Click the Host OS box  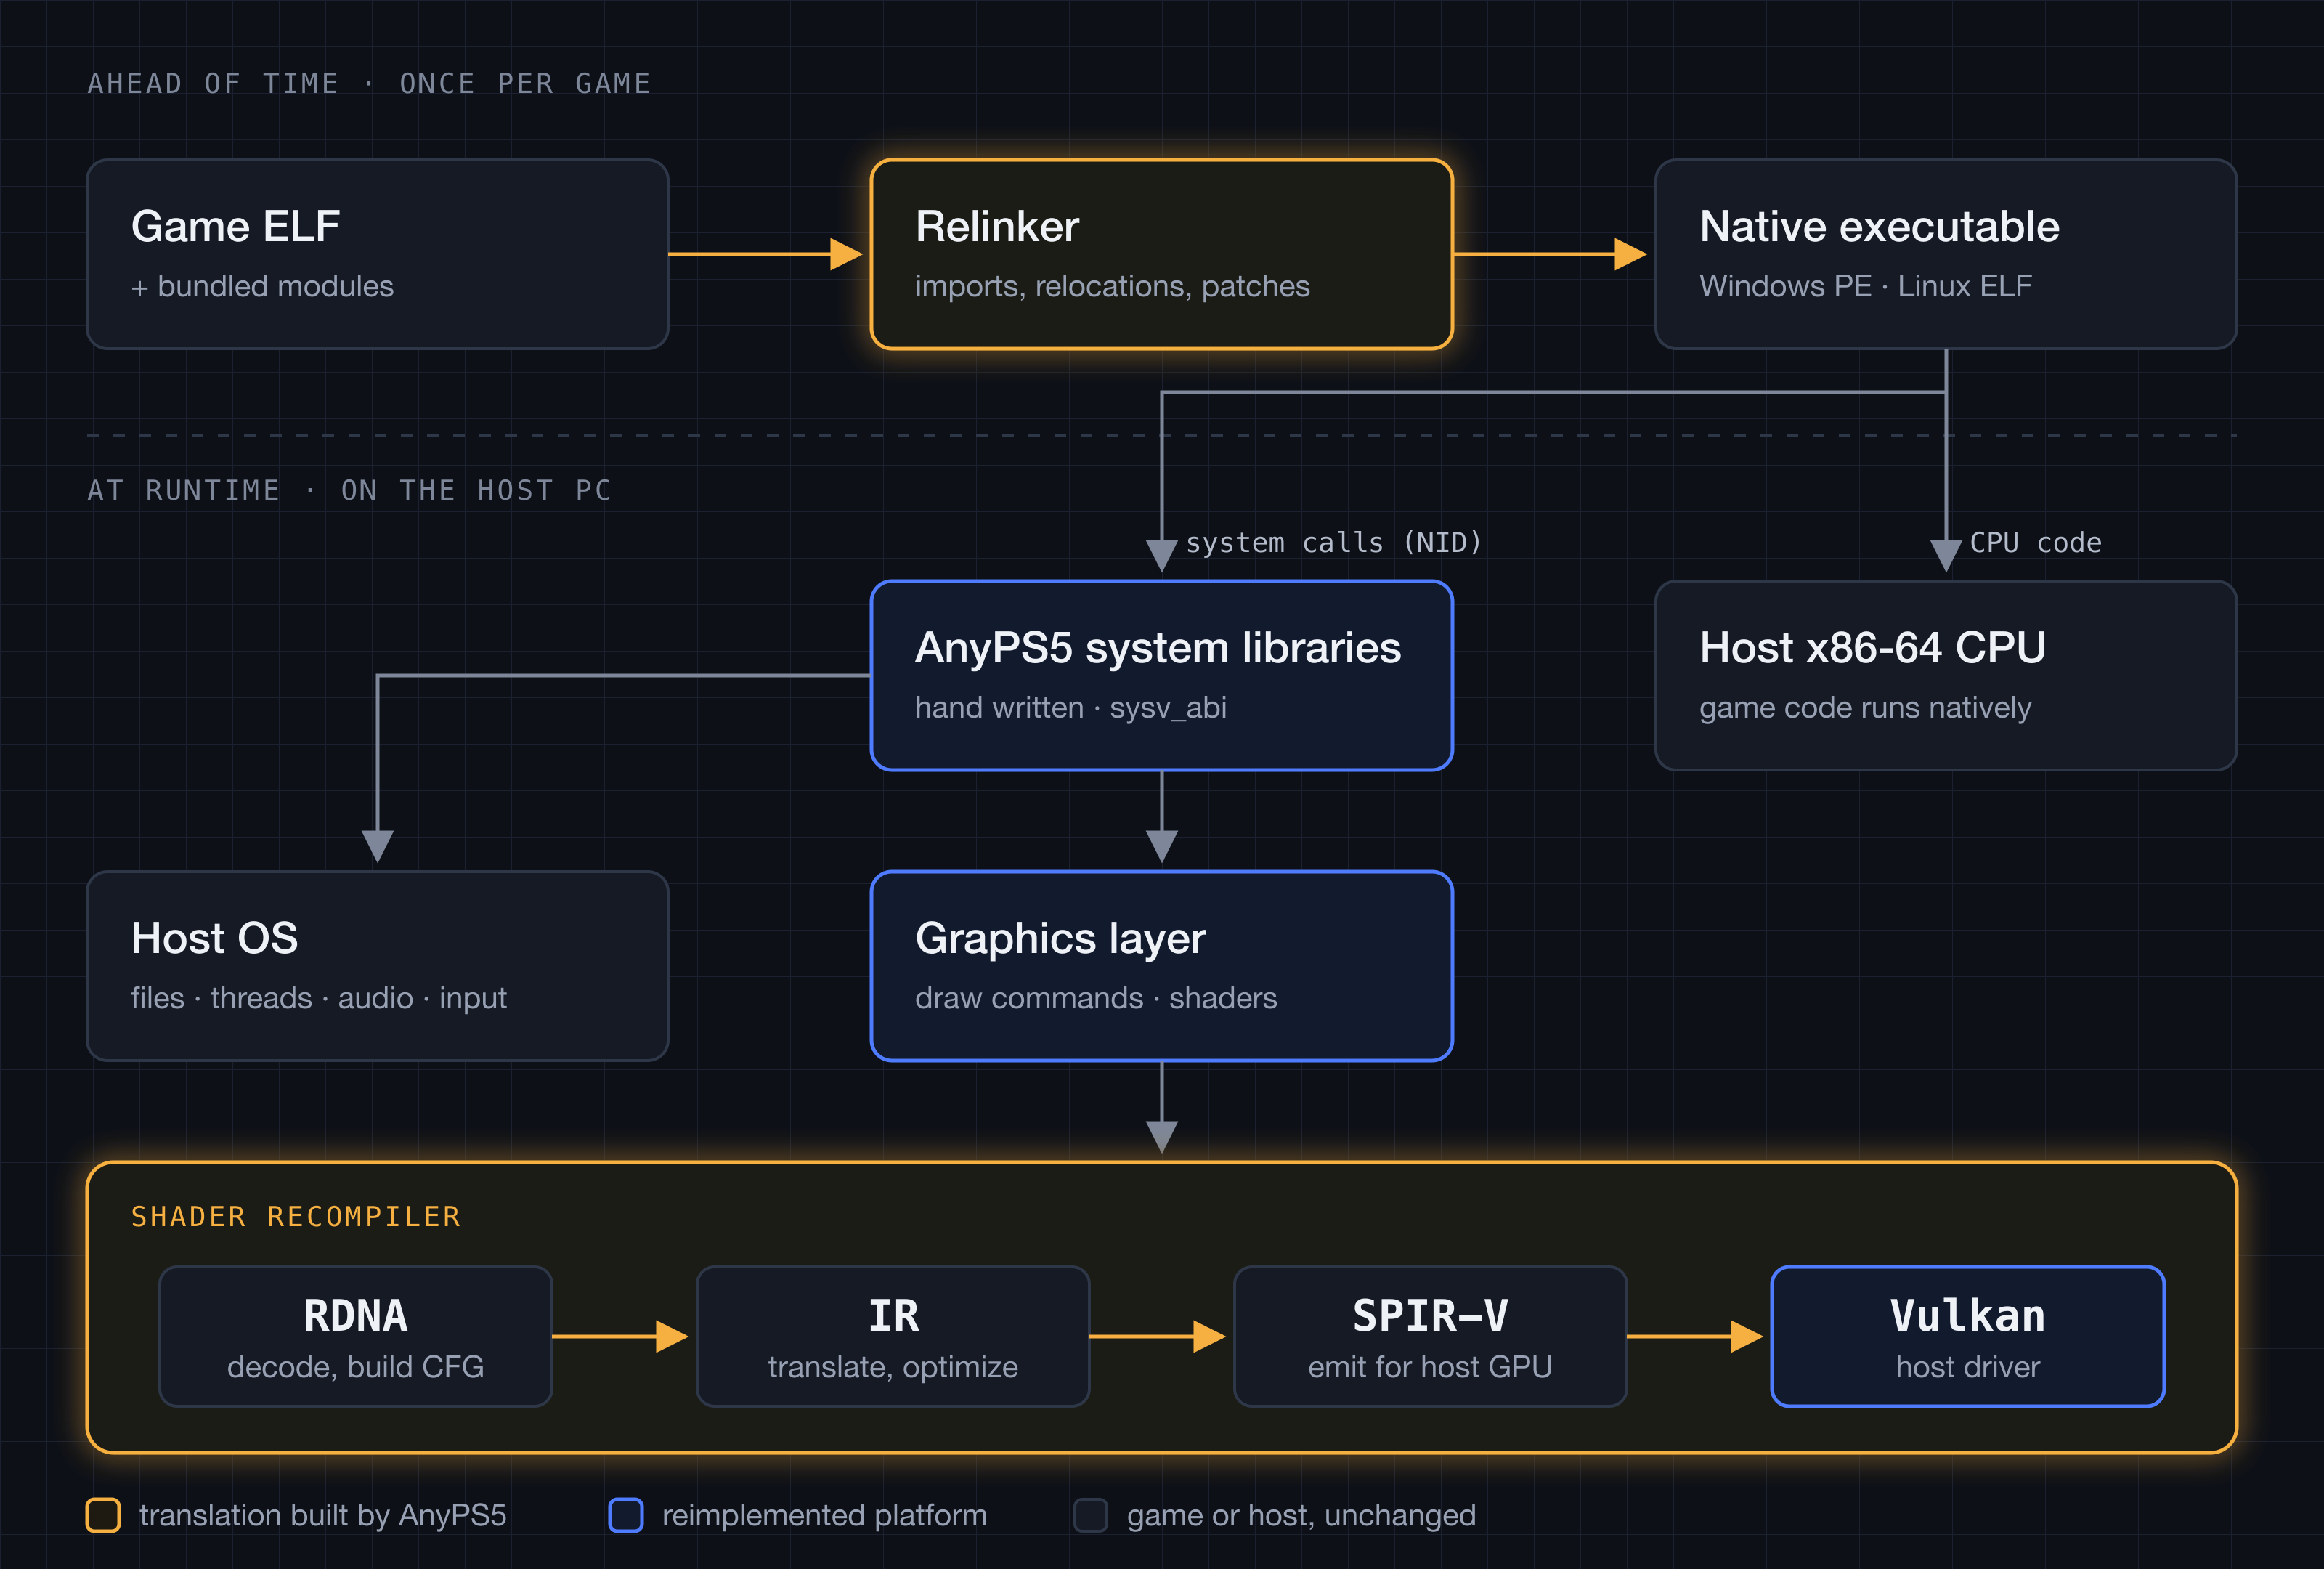(377, 966)
